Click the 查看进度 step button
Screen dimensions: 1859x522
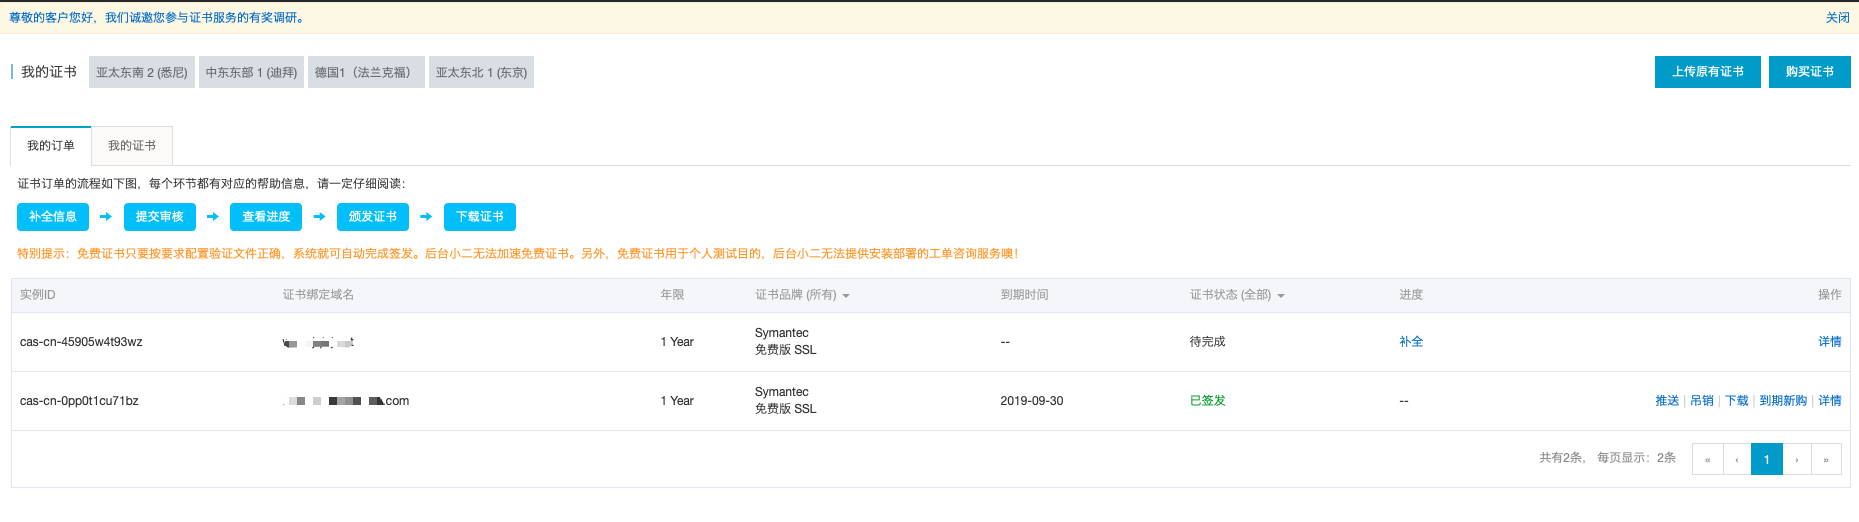click(x=266, y=217)
